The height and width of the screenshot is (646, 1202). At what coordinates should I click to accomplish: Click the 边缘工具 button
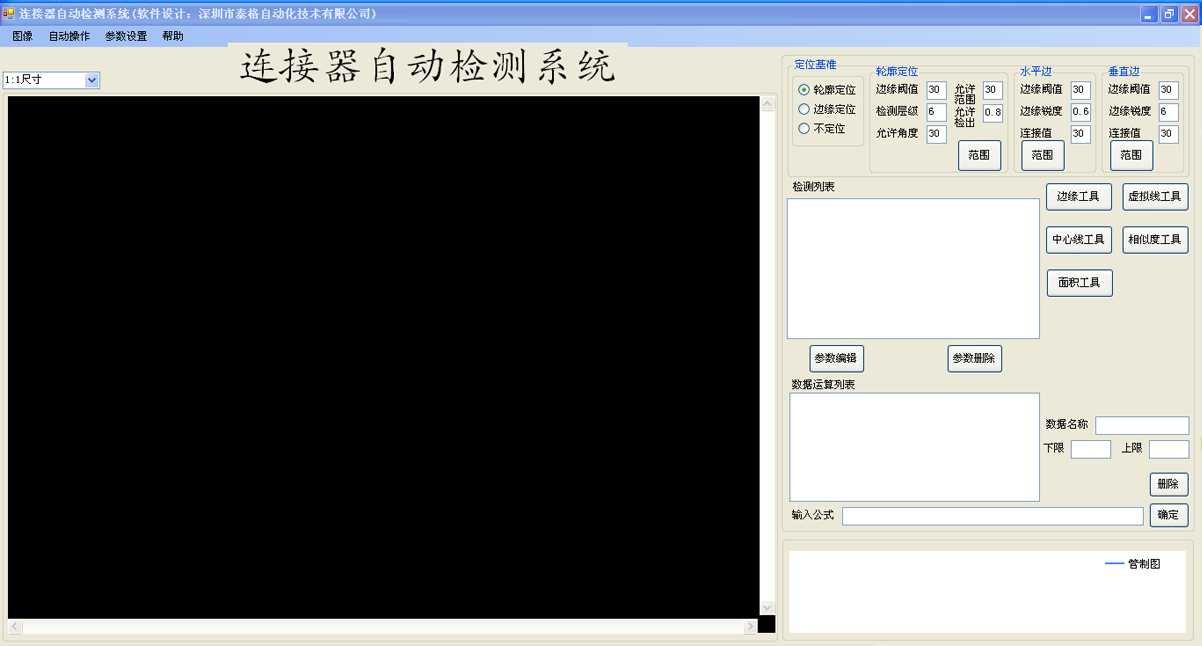pos(1079,197)
